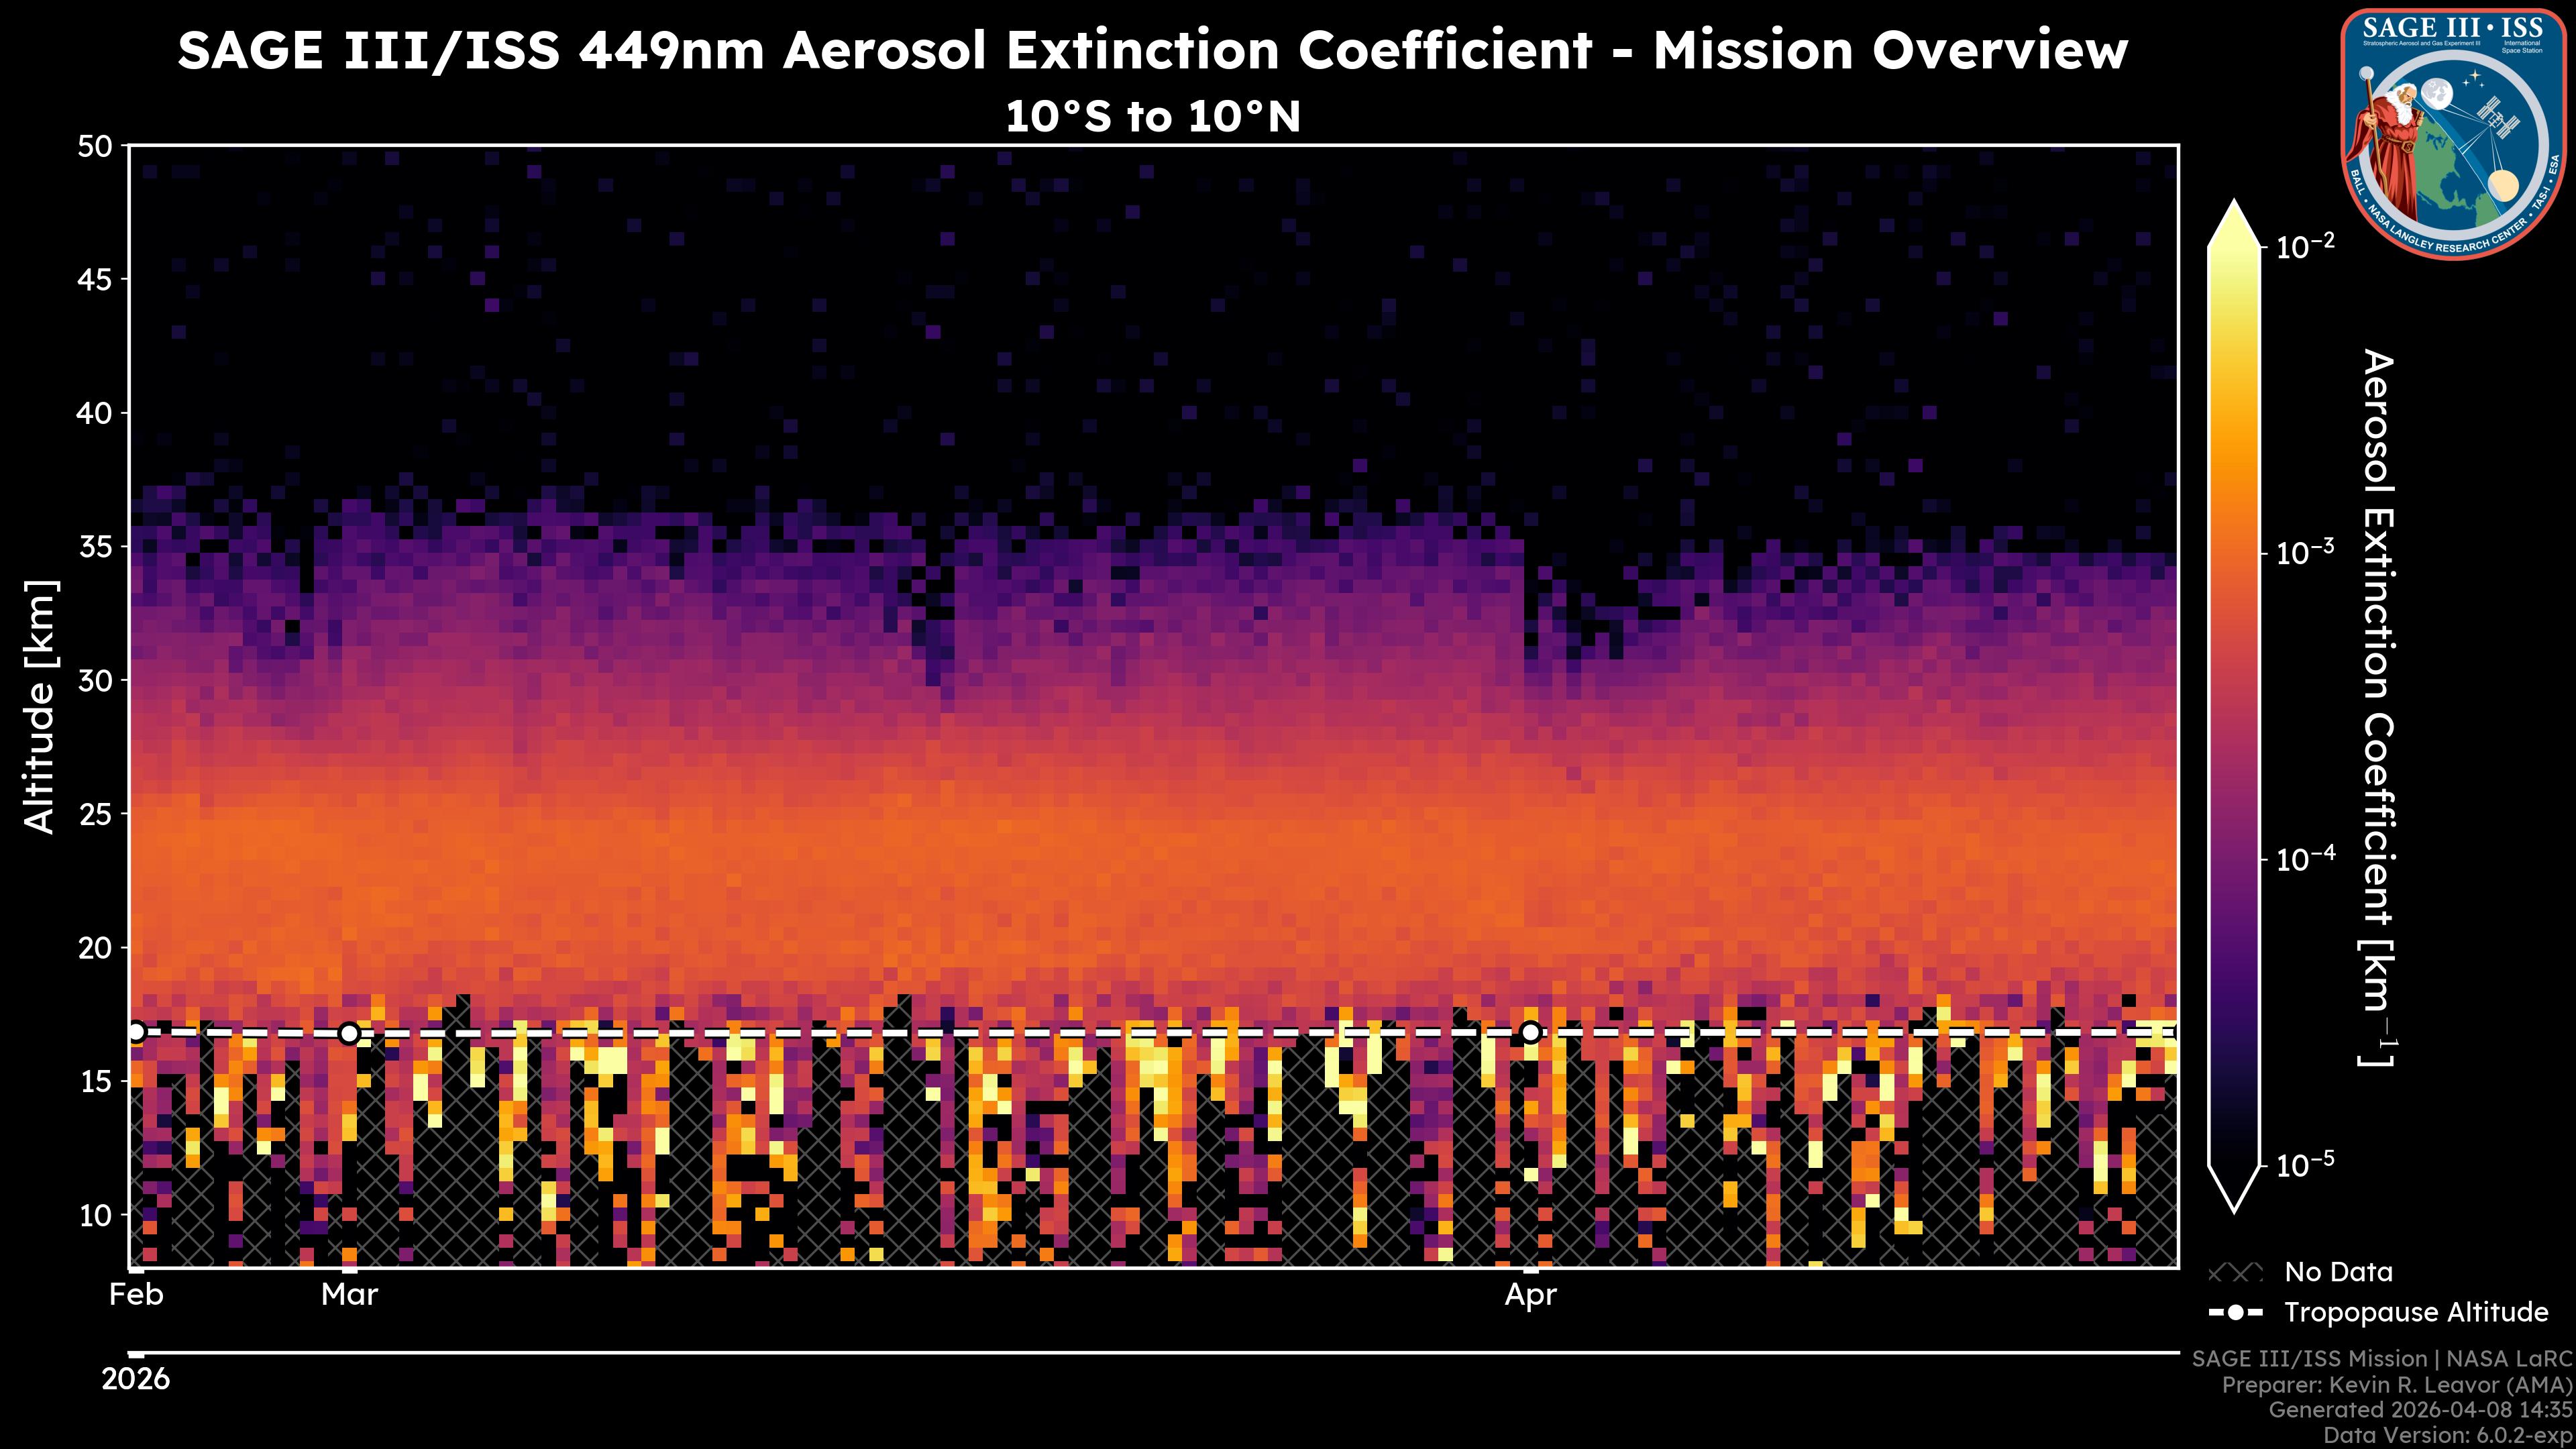Click the tropopause marker at Feb

(136, 1031)
